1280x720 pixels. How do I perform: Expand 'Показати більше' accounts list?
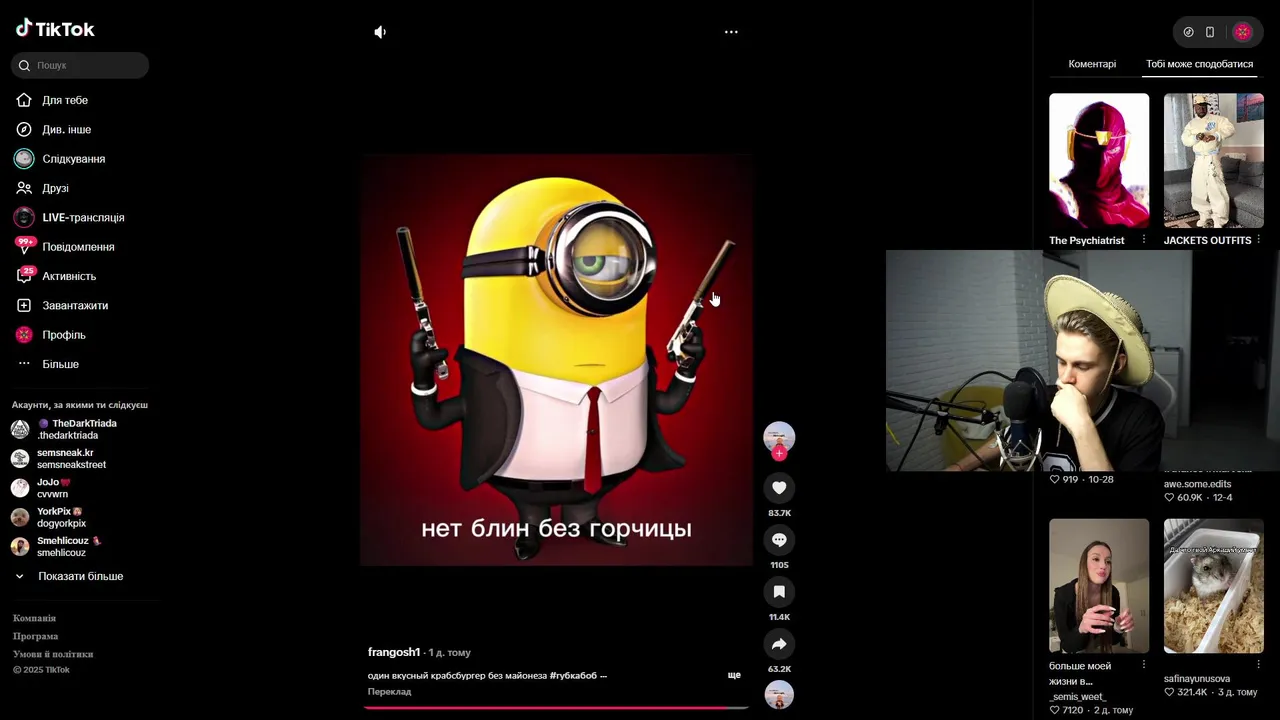click(80, 576)
